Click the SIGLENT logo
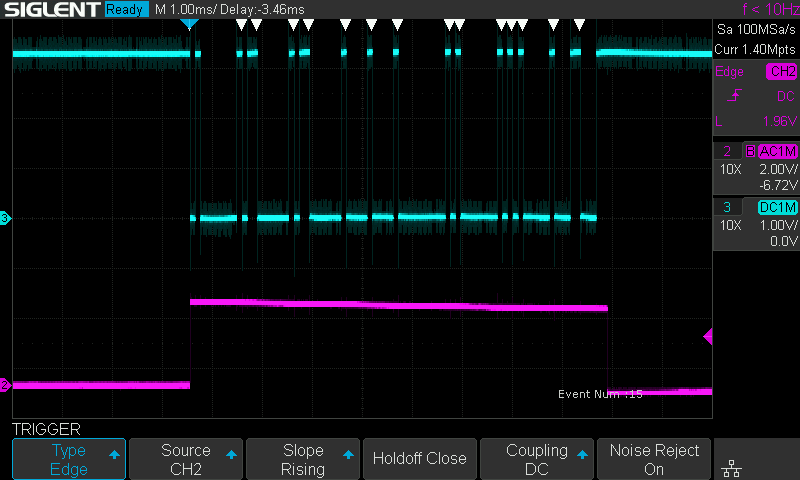 (52, 9)
